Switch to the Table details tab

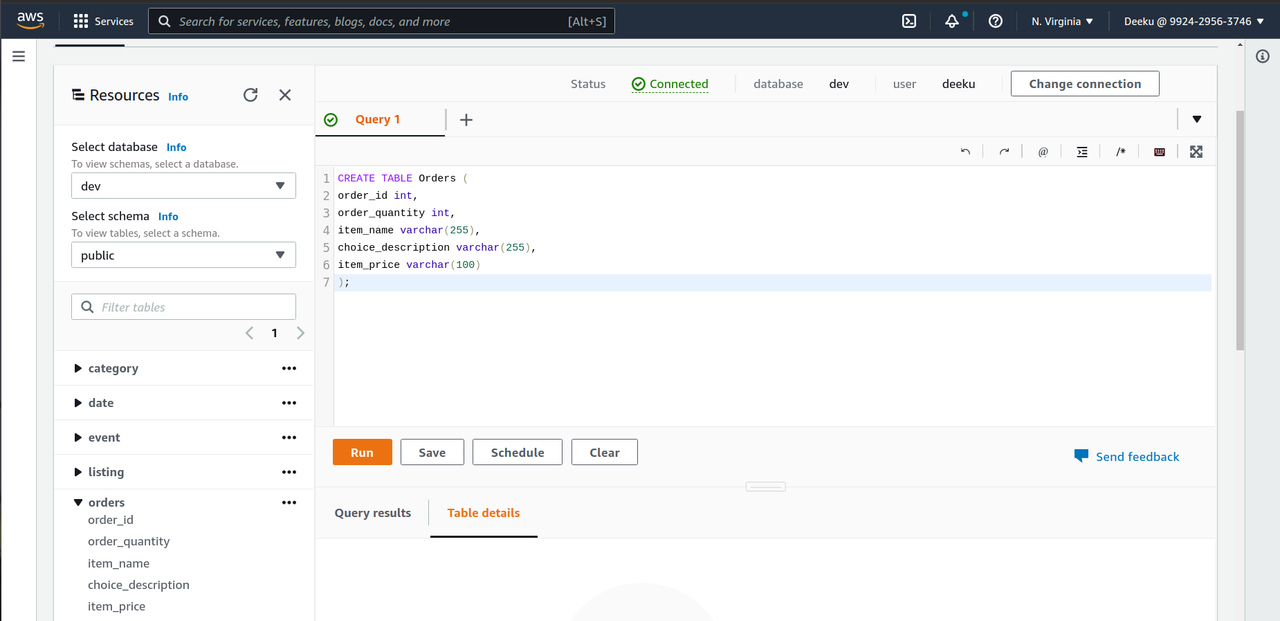[x=483, y=513]
